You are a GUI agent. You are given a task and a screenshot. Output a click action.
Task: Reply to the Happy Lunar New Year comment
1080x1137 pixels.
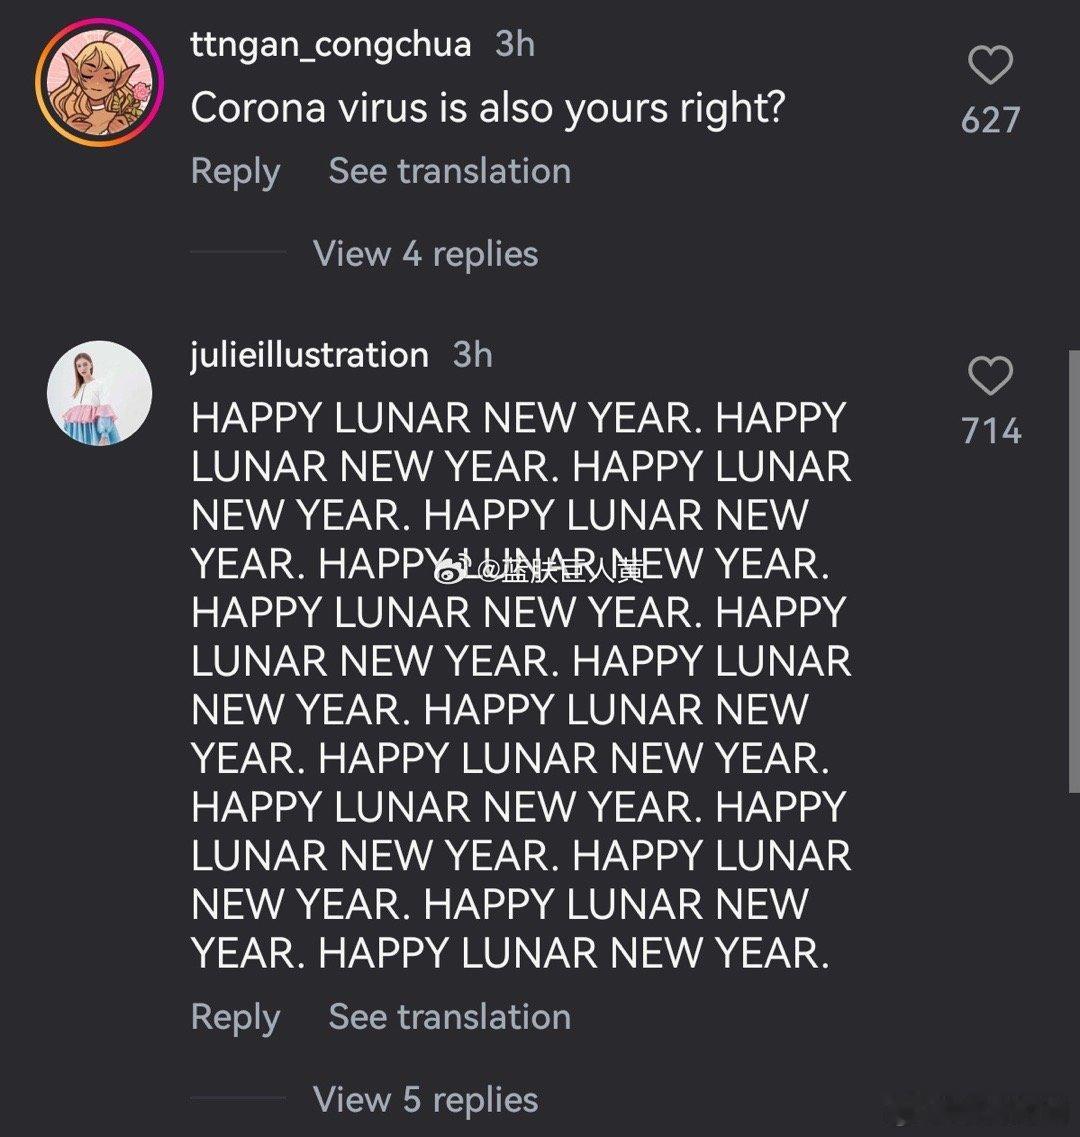pos(235,1017)
